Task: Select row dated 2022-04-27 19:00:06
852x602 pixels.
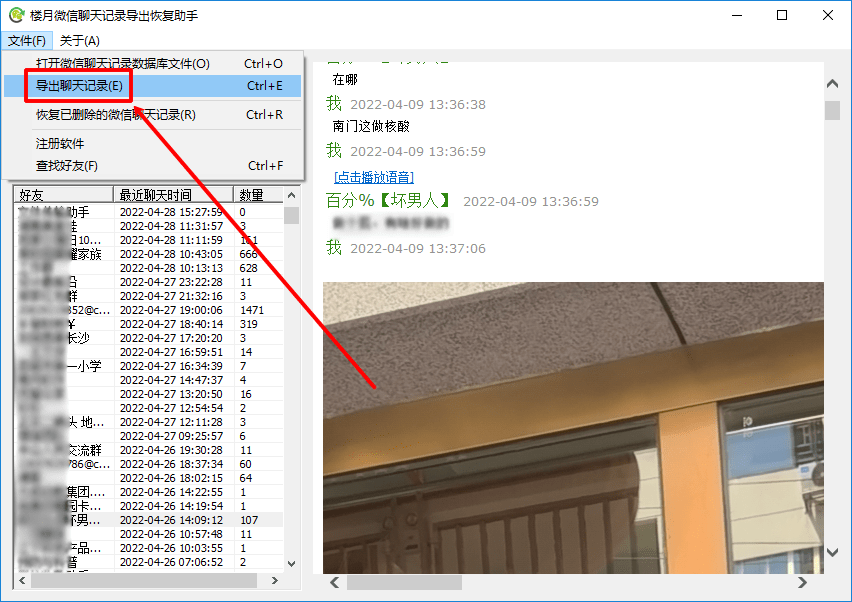Action: tap(148, 310)
